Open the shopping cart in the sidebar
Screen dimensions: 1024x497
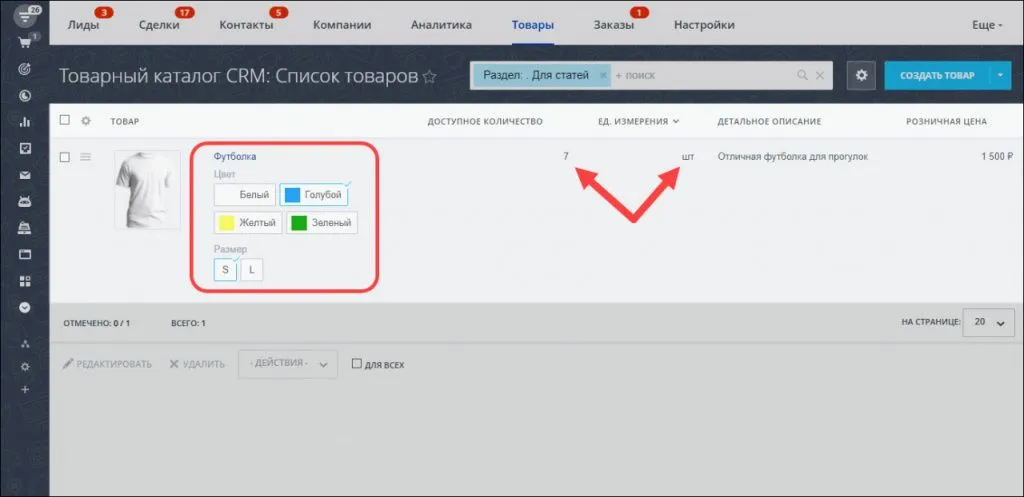(24, 43)
